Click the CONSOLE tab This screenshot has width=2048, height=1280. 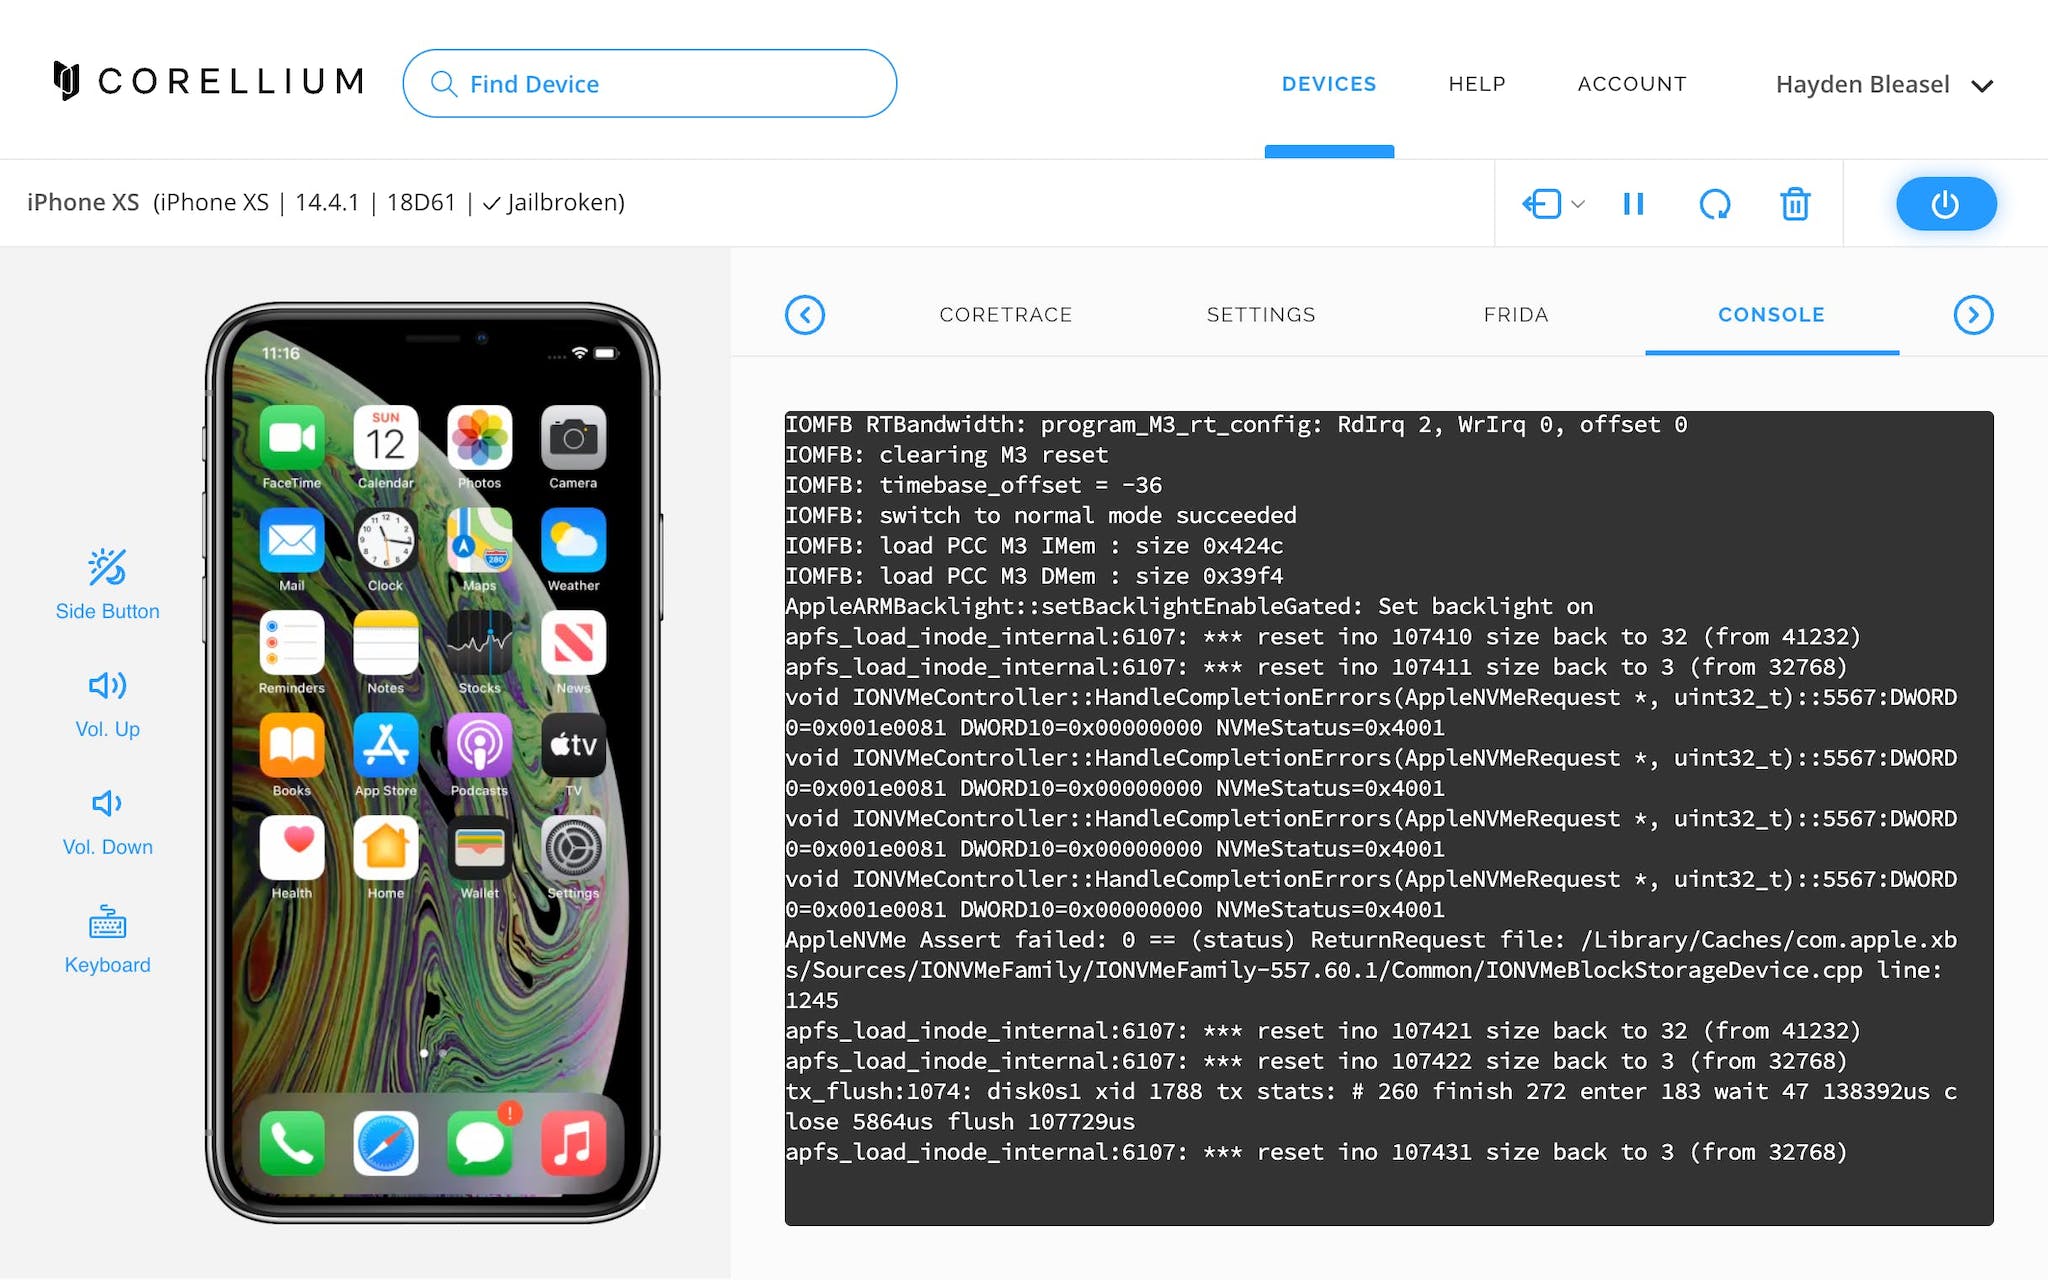point(1771,313)
